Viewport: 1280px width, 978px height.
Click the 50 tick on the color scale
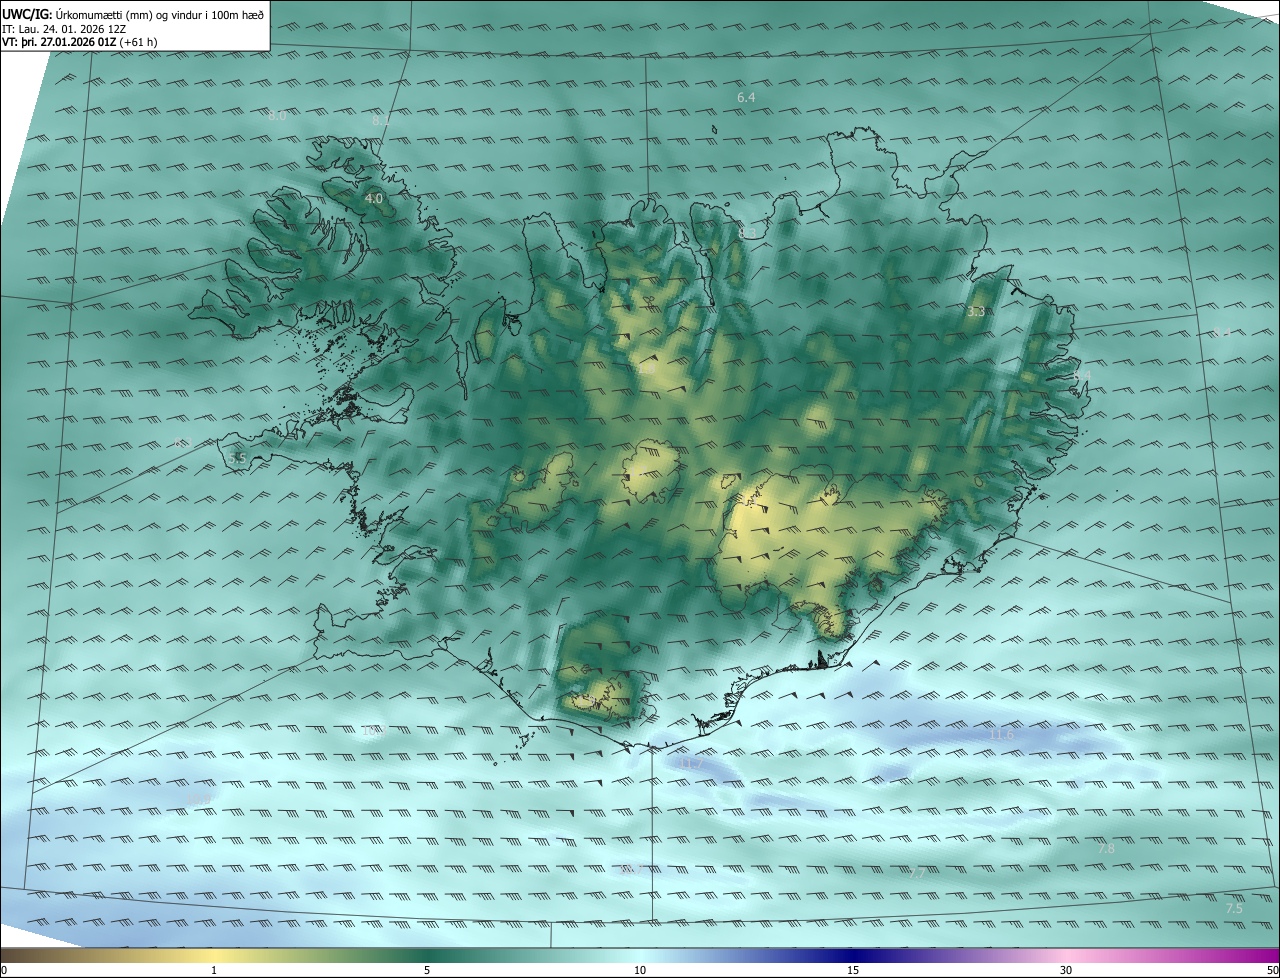point(1272,970)
